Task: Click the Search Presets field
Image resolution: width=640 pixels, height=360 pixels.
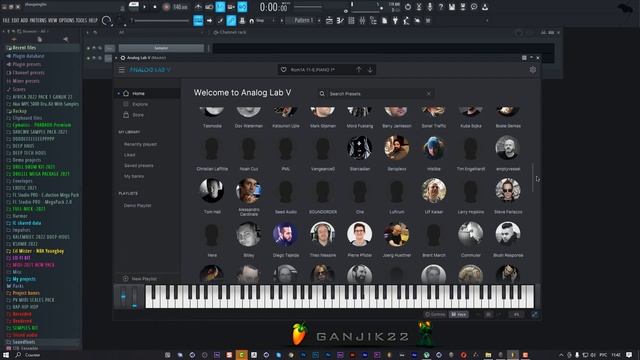Action: click(375, 94)
